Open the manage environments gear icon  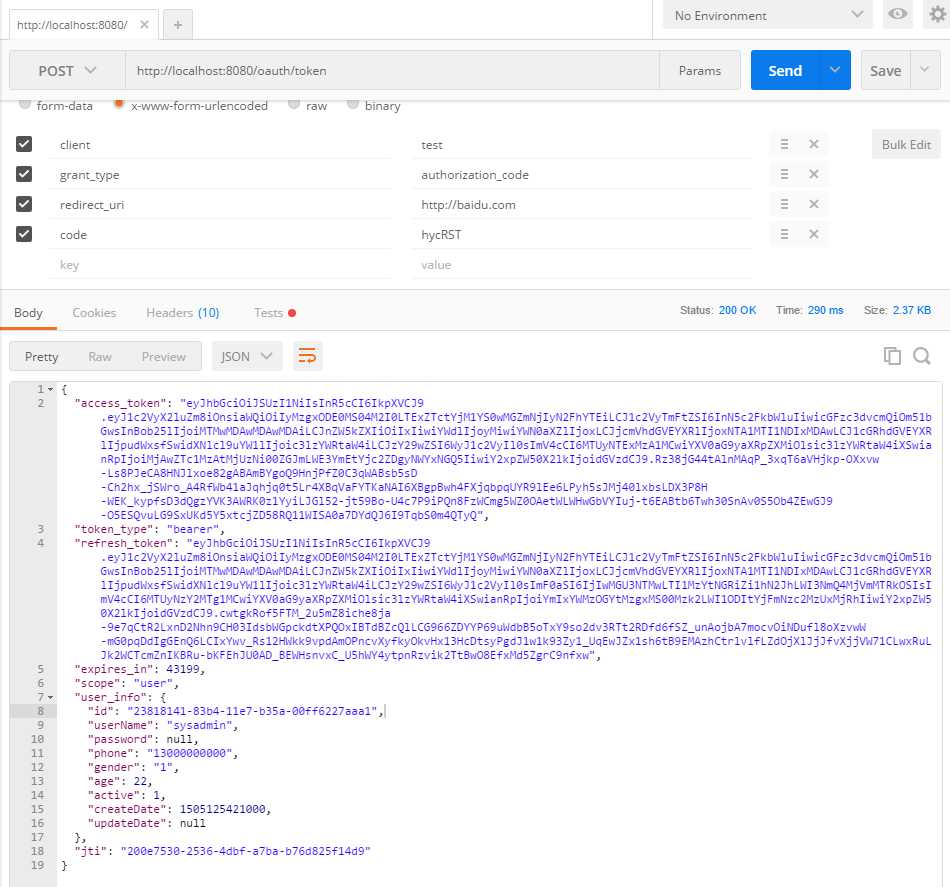(937, 14)
